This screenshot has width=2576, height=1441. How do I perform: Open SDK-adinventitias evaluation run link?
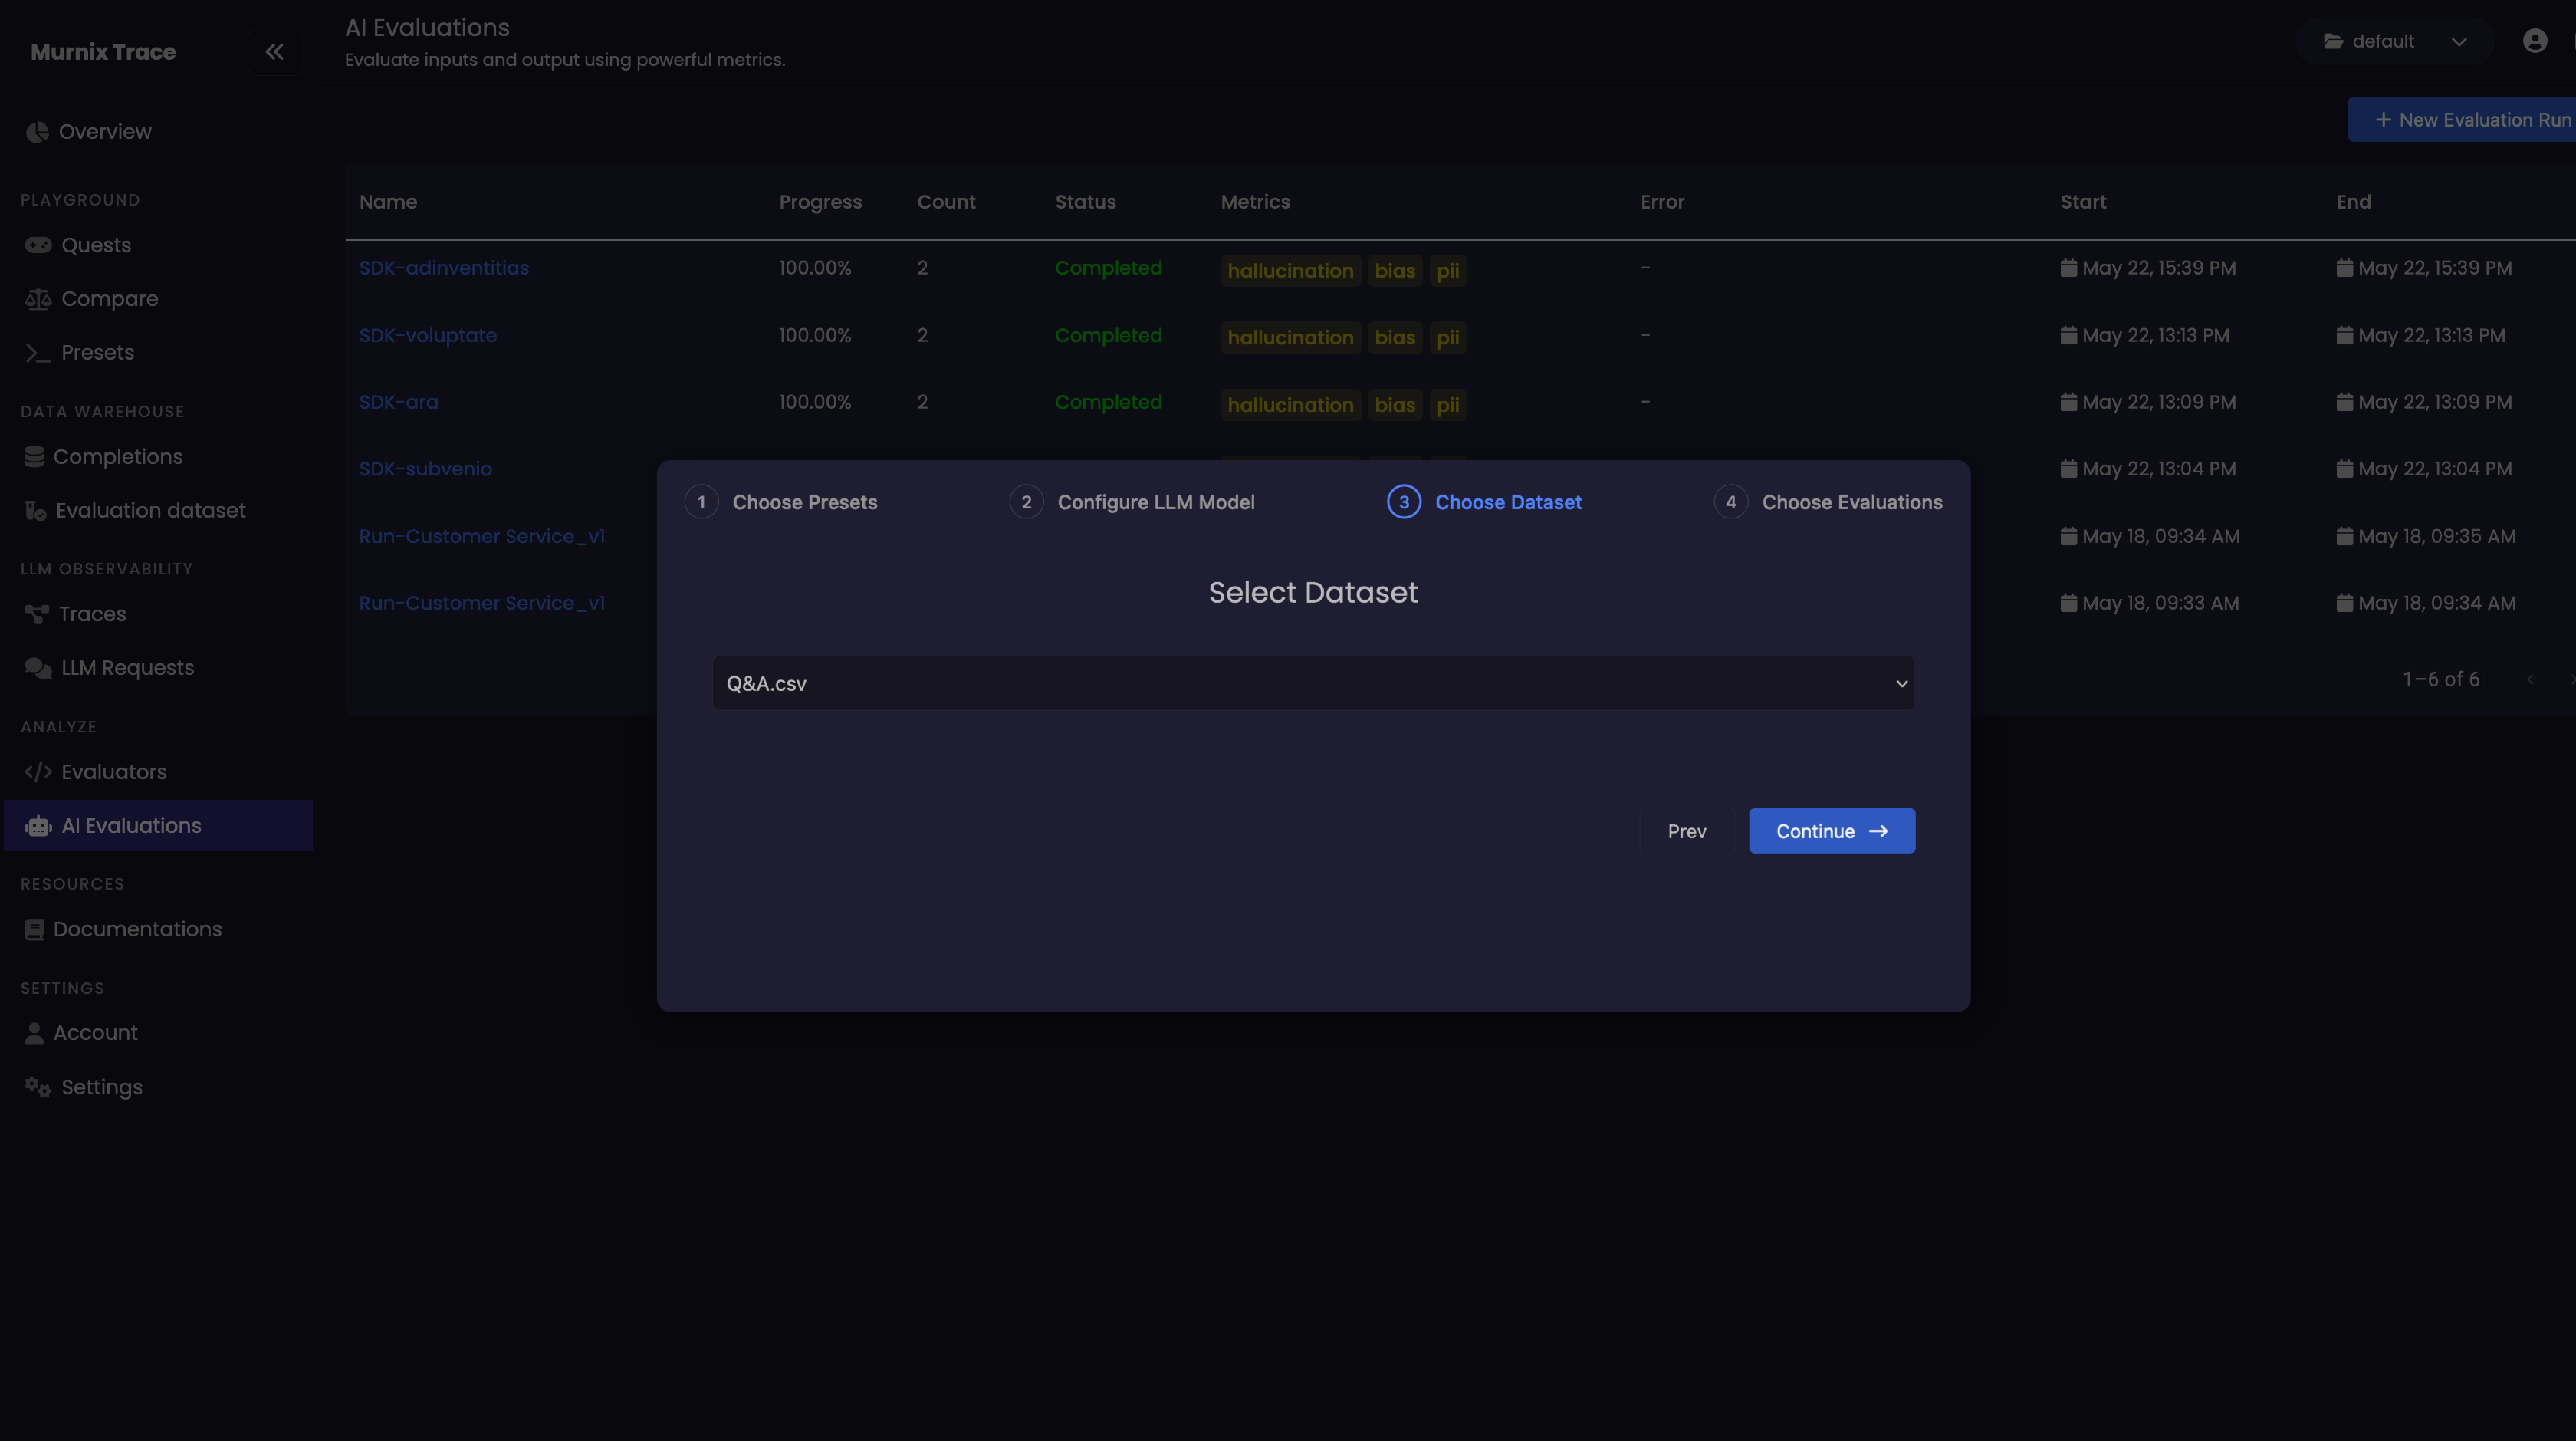444,268
